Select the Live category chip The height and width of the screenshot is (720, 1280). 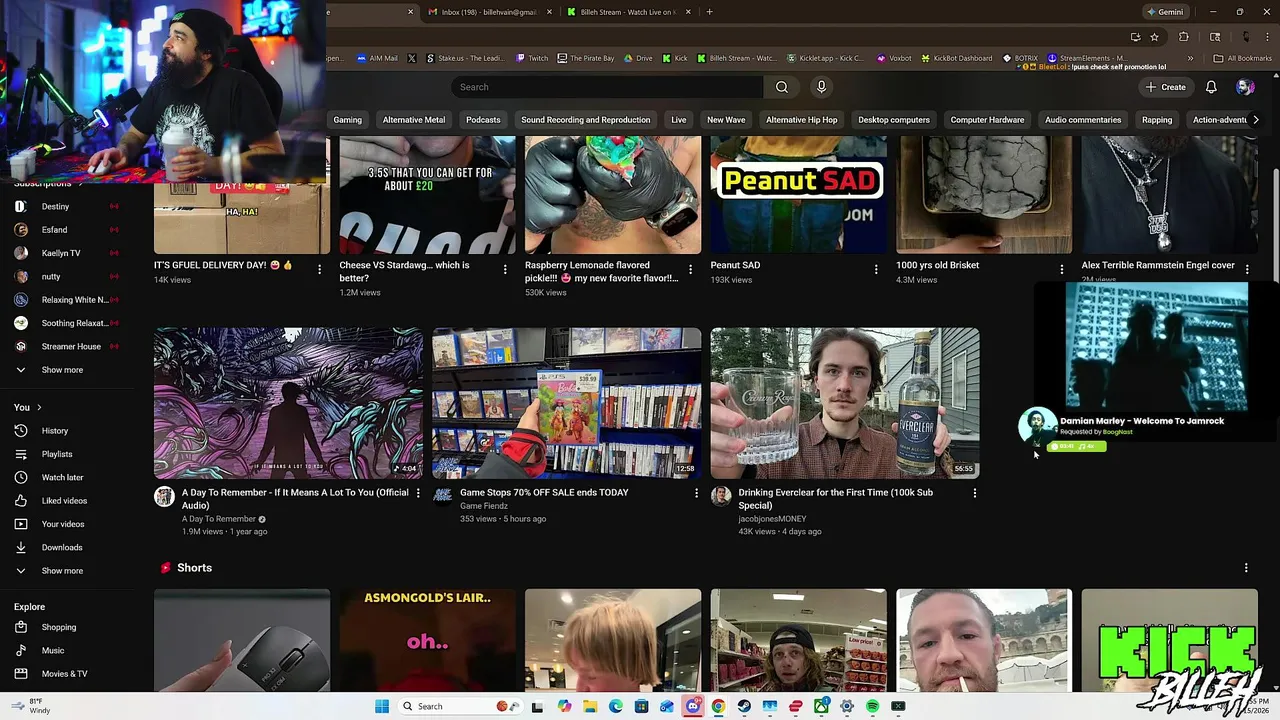[679, 120]
